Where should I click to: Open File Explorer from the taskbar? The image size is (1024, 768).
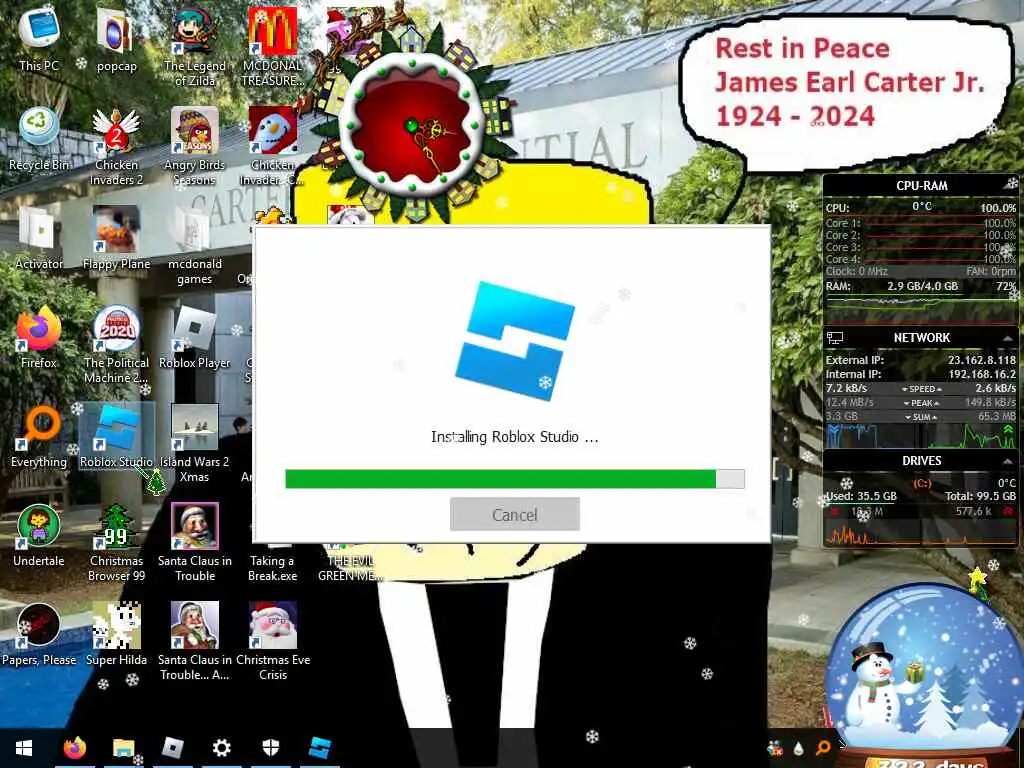click(123, 748)
